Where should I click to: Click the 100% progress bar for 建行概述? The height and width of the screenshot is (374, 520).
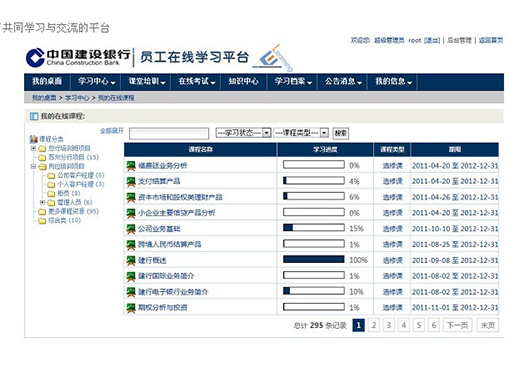click(x=314, y=259)
